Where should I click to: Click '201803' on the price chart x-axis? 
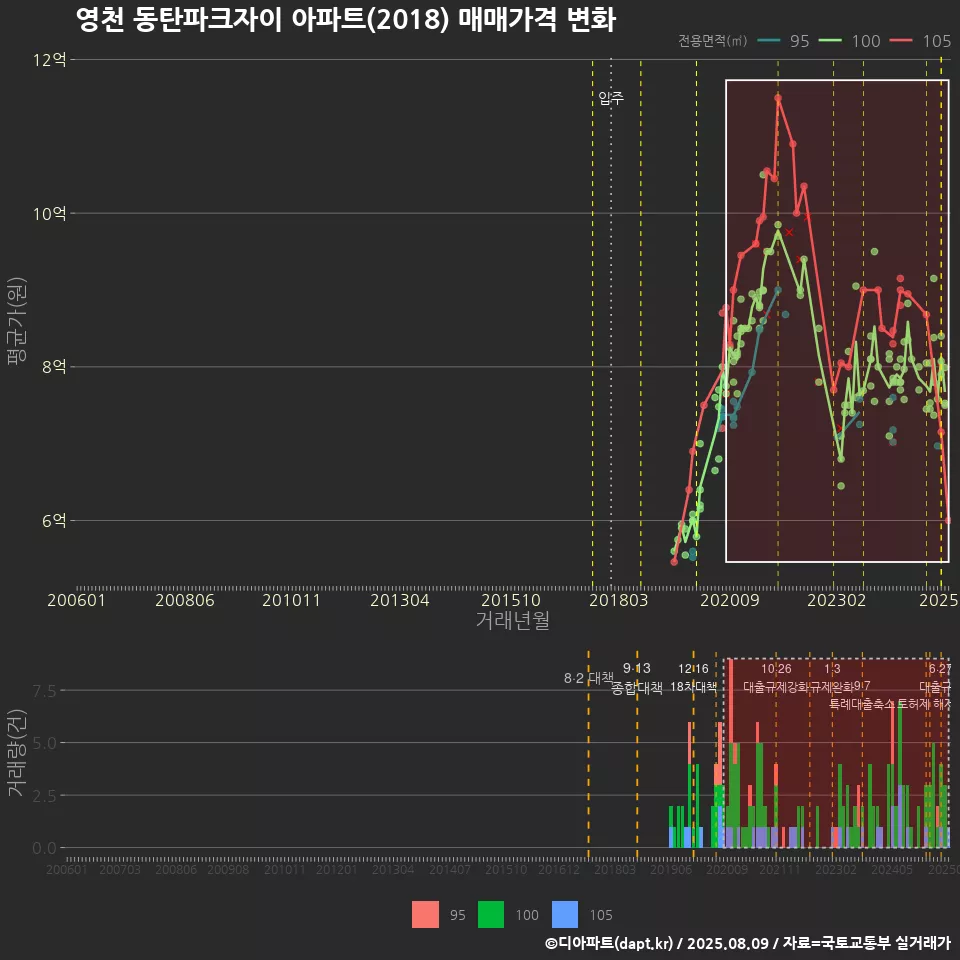tap(618, 600)
